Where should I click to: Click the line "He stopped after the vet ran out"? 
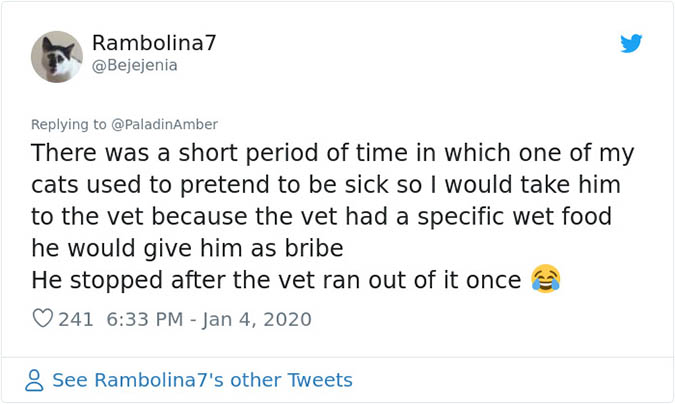[275, 280]
